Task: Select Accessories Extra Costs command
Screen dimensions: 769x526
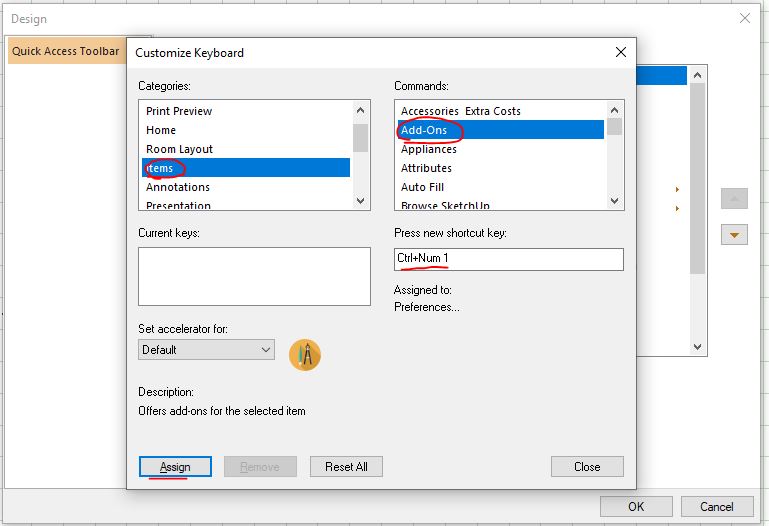Action: [x=461, y=111]
